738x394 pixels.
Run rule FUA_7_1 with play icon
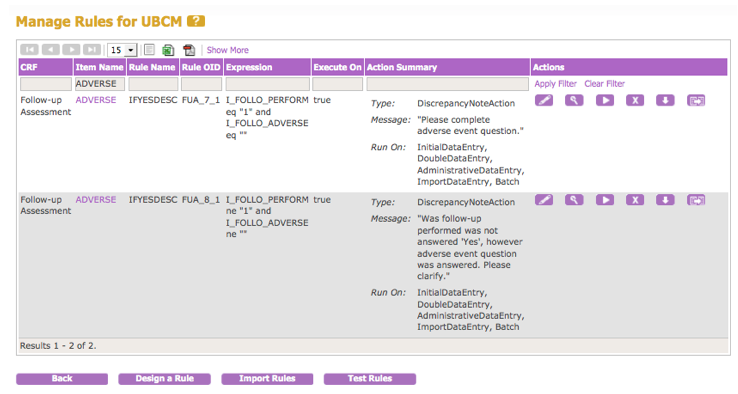[x=605, y=100]
